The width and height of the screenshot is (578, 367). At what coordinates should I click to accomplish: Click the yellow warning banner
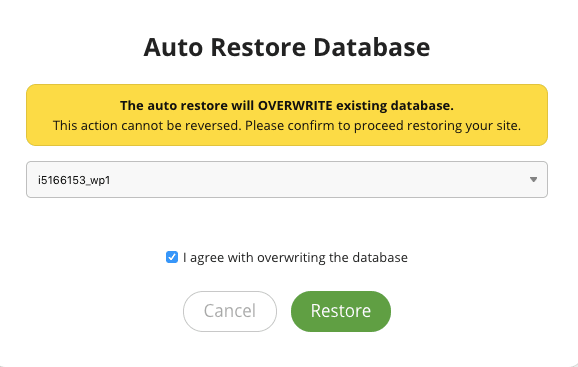tap(287, 115)
